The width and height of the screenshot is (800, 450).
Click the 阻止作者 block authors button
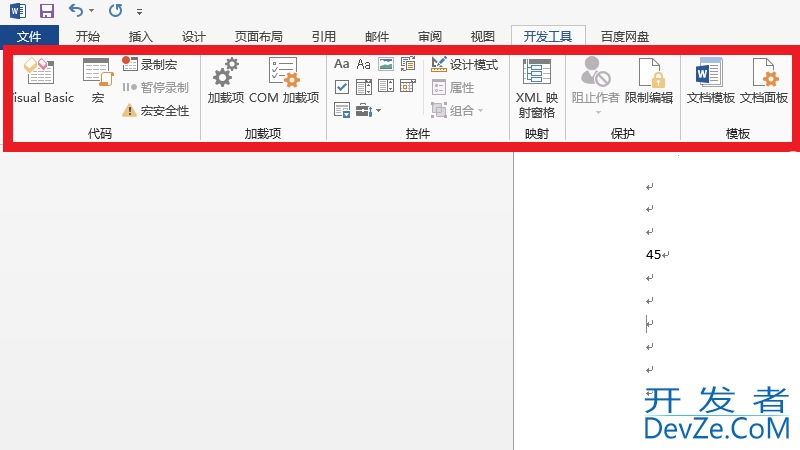pyautogui.click(x=595, y=81)
